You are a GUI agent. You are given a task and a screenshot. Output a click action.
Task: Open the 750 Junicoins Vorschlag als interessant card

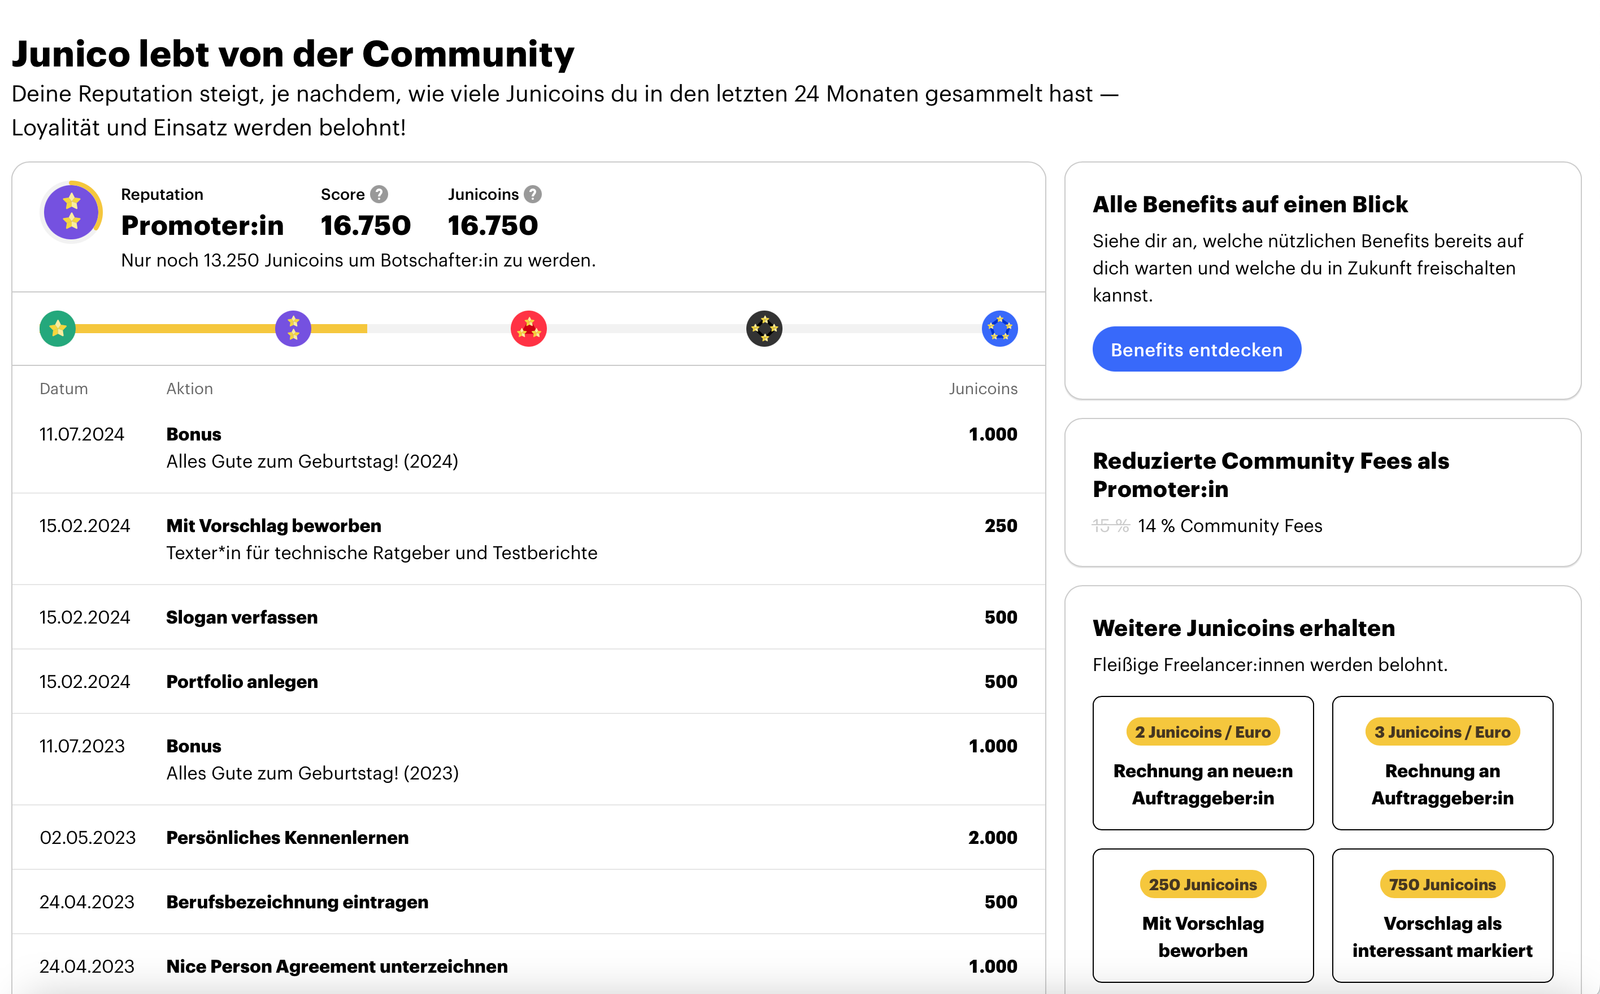1443,916
